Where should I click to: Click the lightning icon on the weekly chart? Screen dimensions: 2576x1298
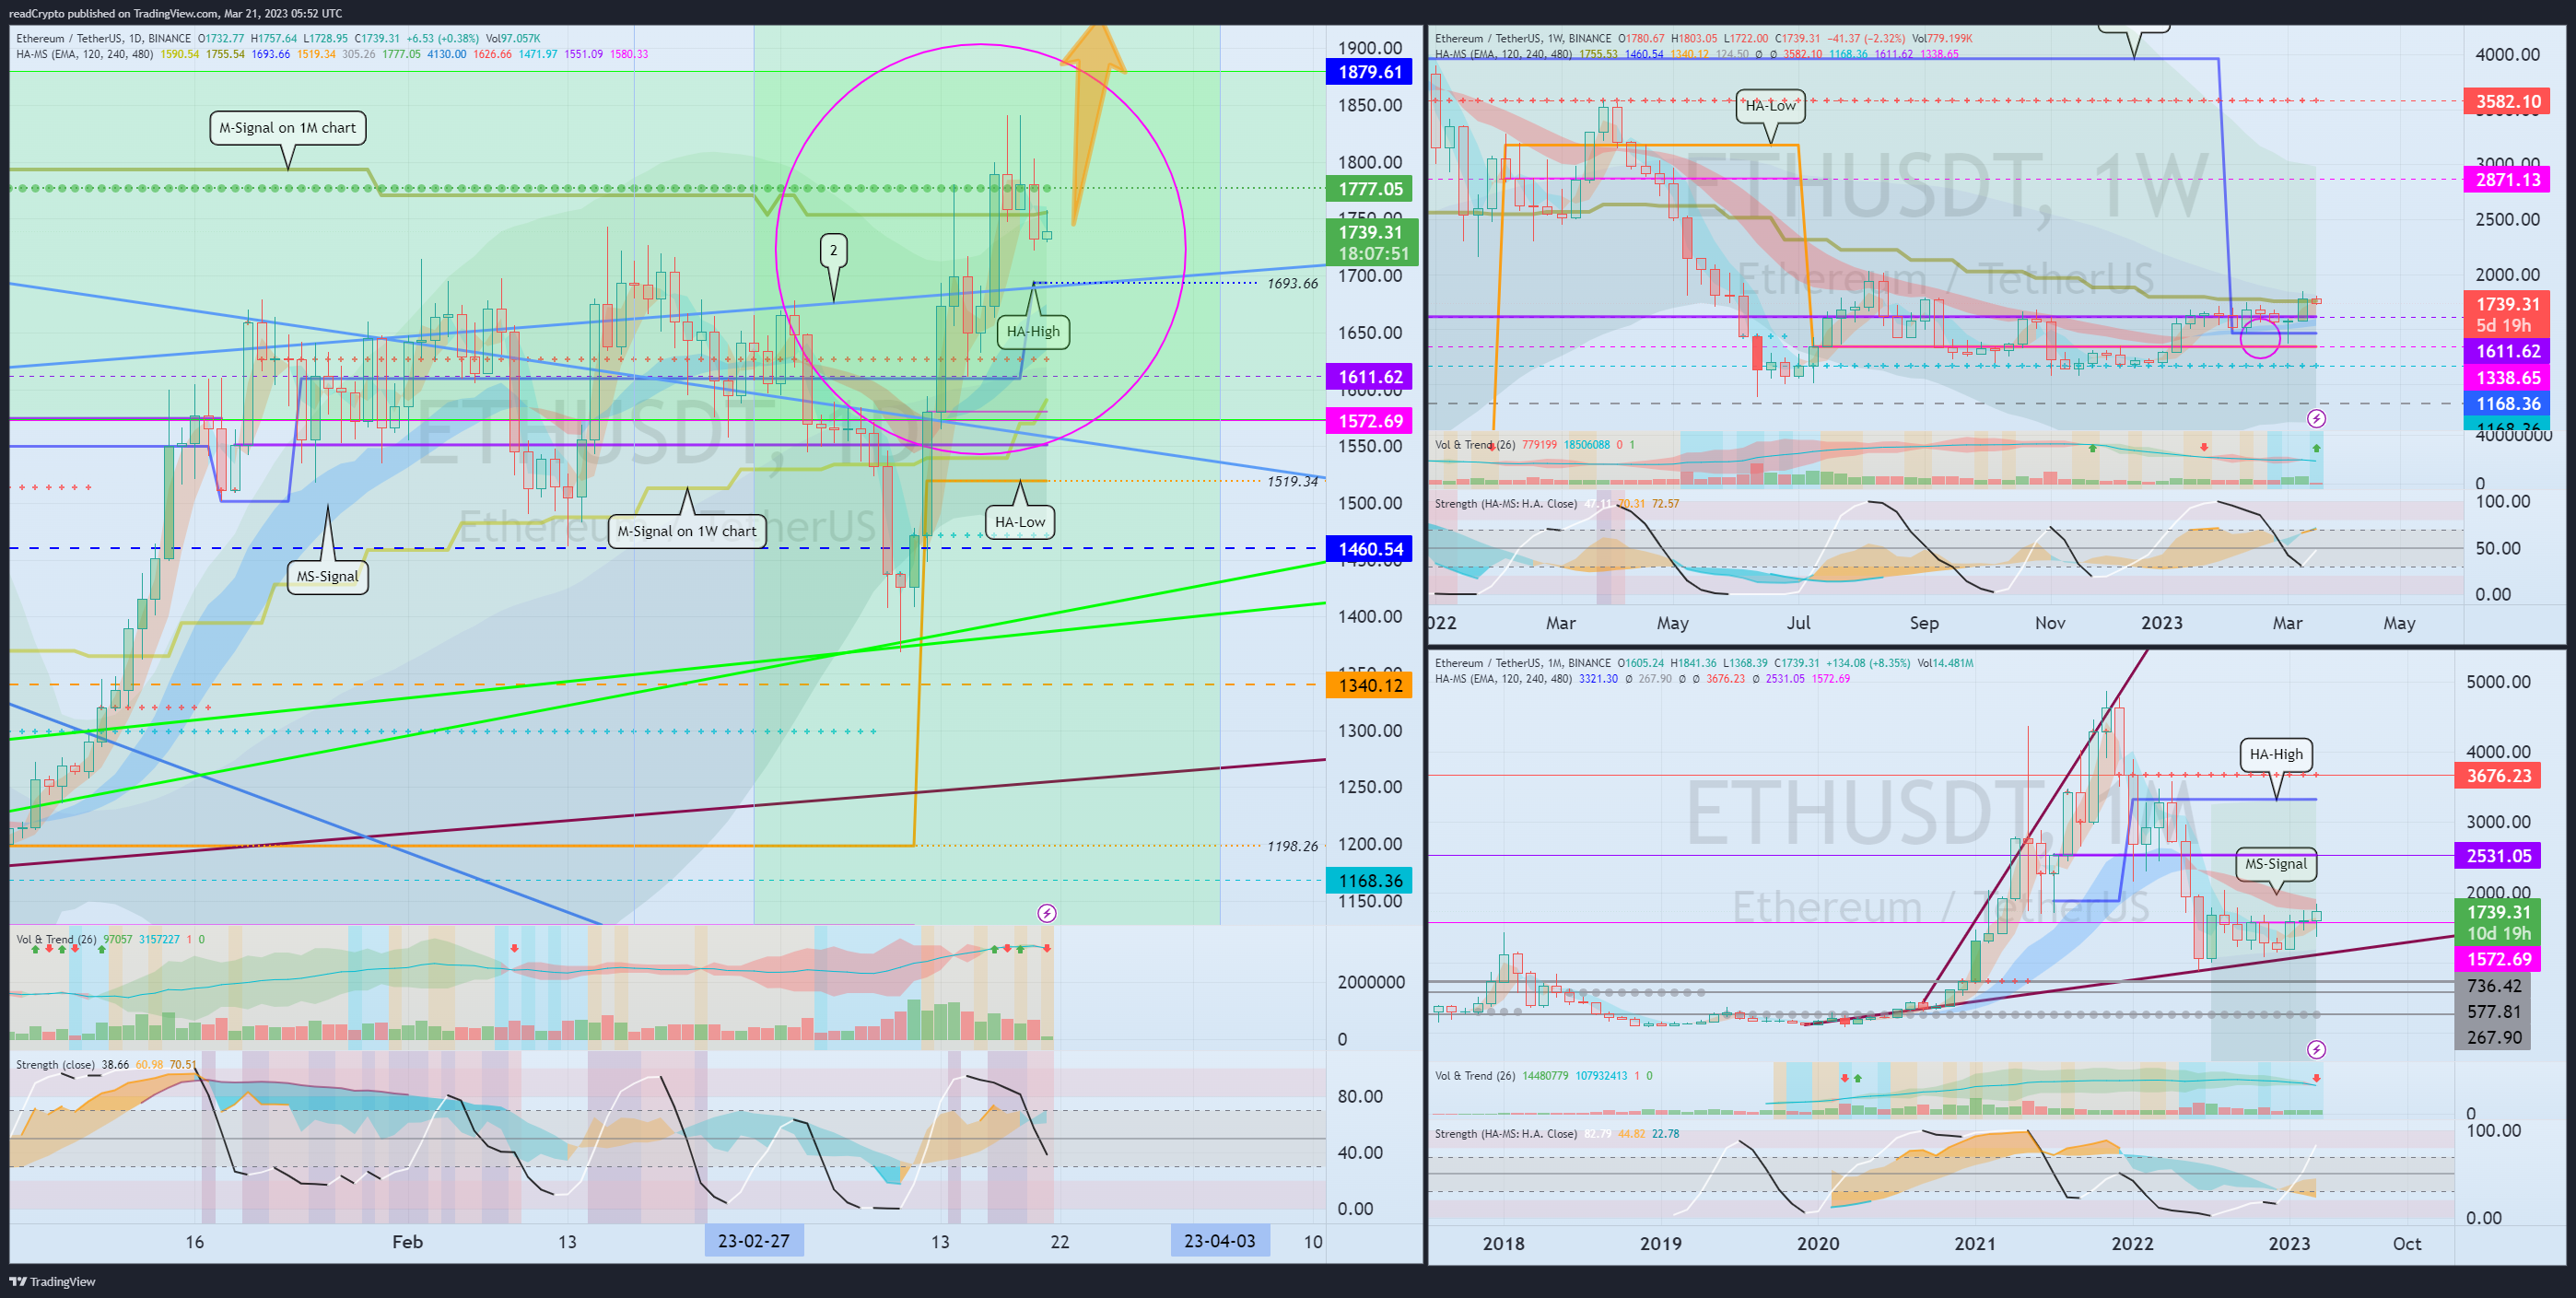(x=2316, y=418)
